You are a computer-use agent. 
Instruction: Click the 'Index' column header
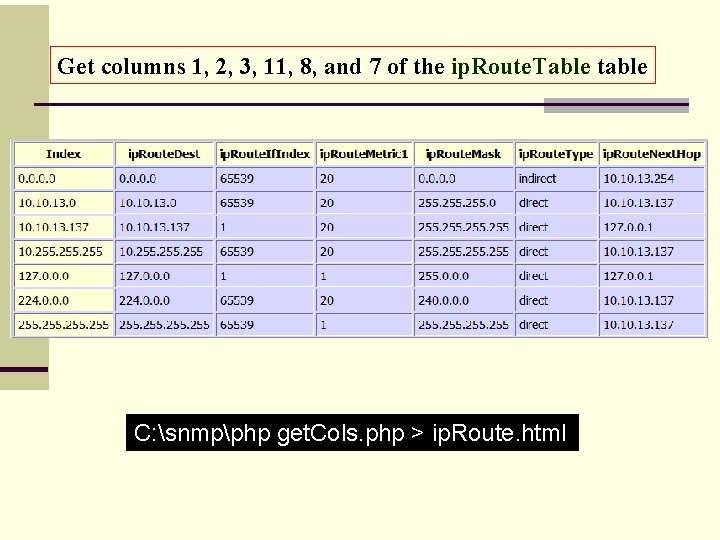(64, 154)
